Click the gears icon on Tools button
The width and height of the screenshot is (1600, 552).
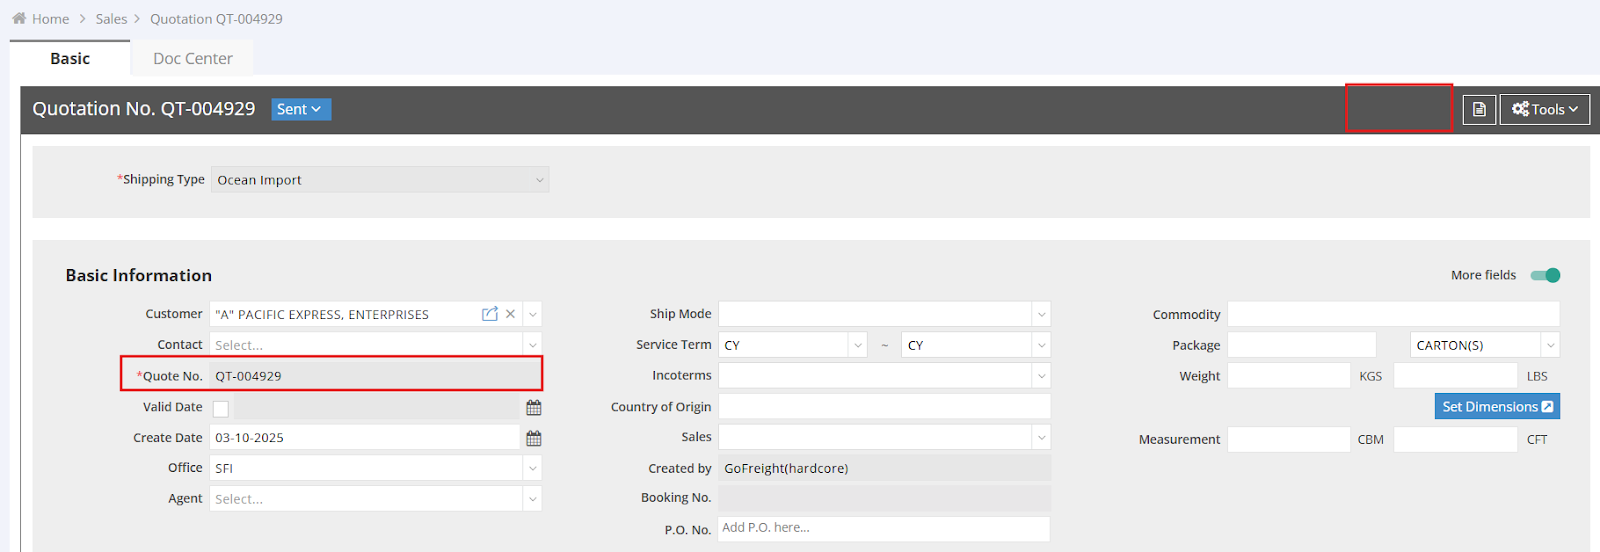(x=1520, y=109)
